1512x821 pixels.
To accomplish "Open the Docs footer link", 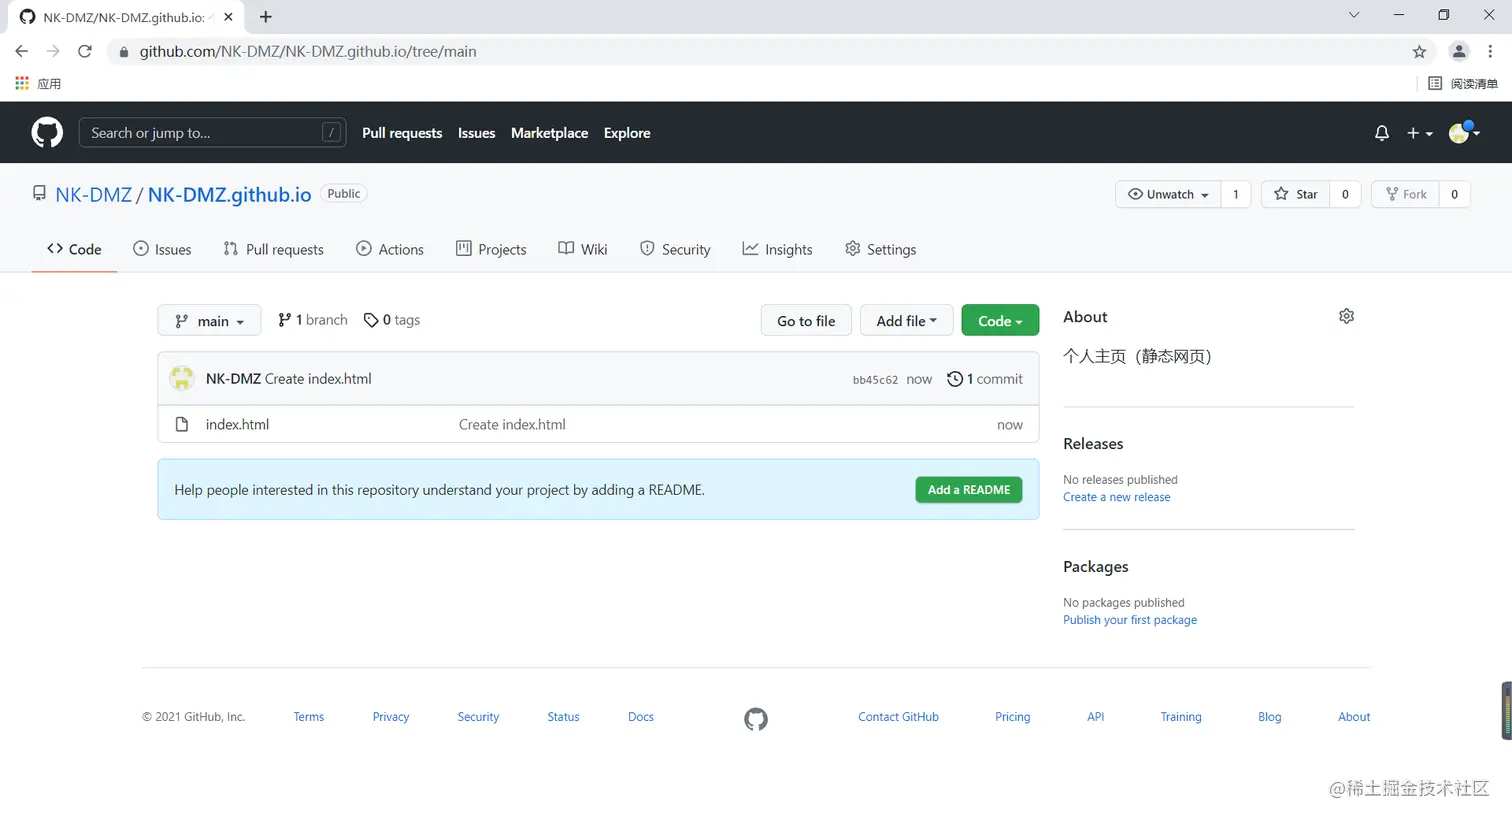I will tap(641, 717).
